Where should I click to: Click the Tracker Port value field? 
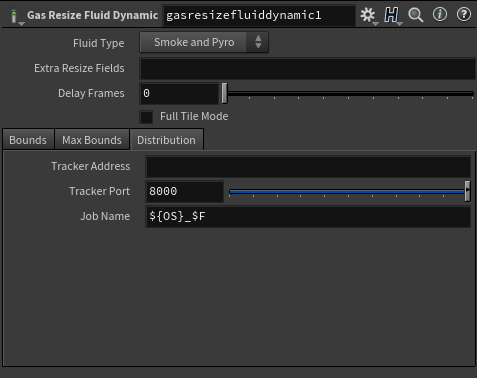pyautogui.click(x=185, y=191)
